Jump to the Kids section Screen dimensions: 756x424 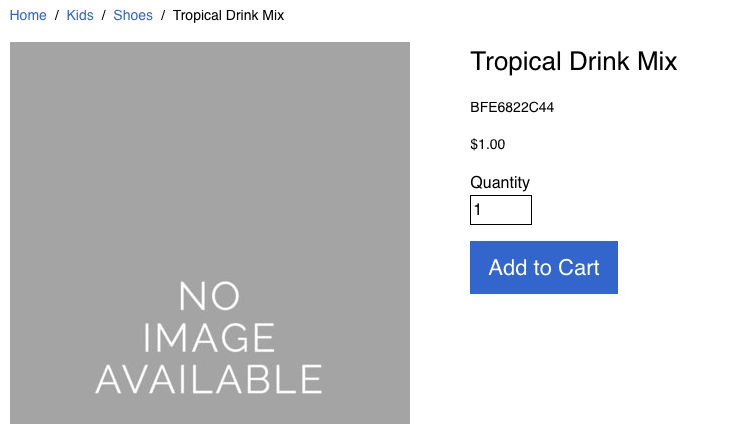[x=80, y=15]
